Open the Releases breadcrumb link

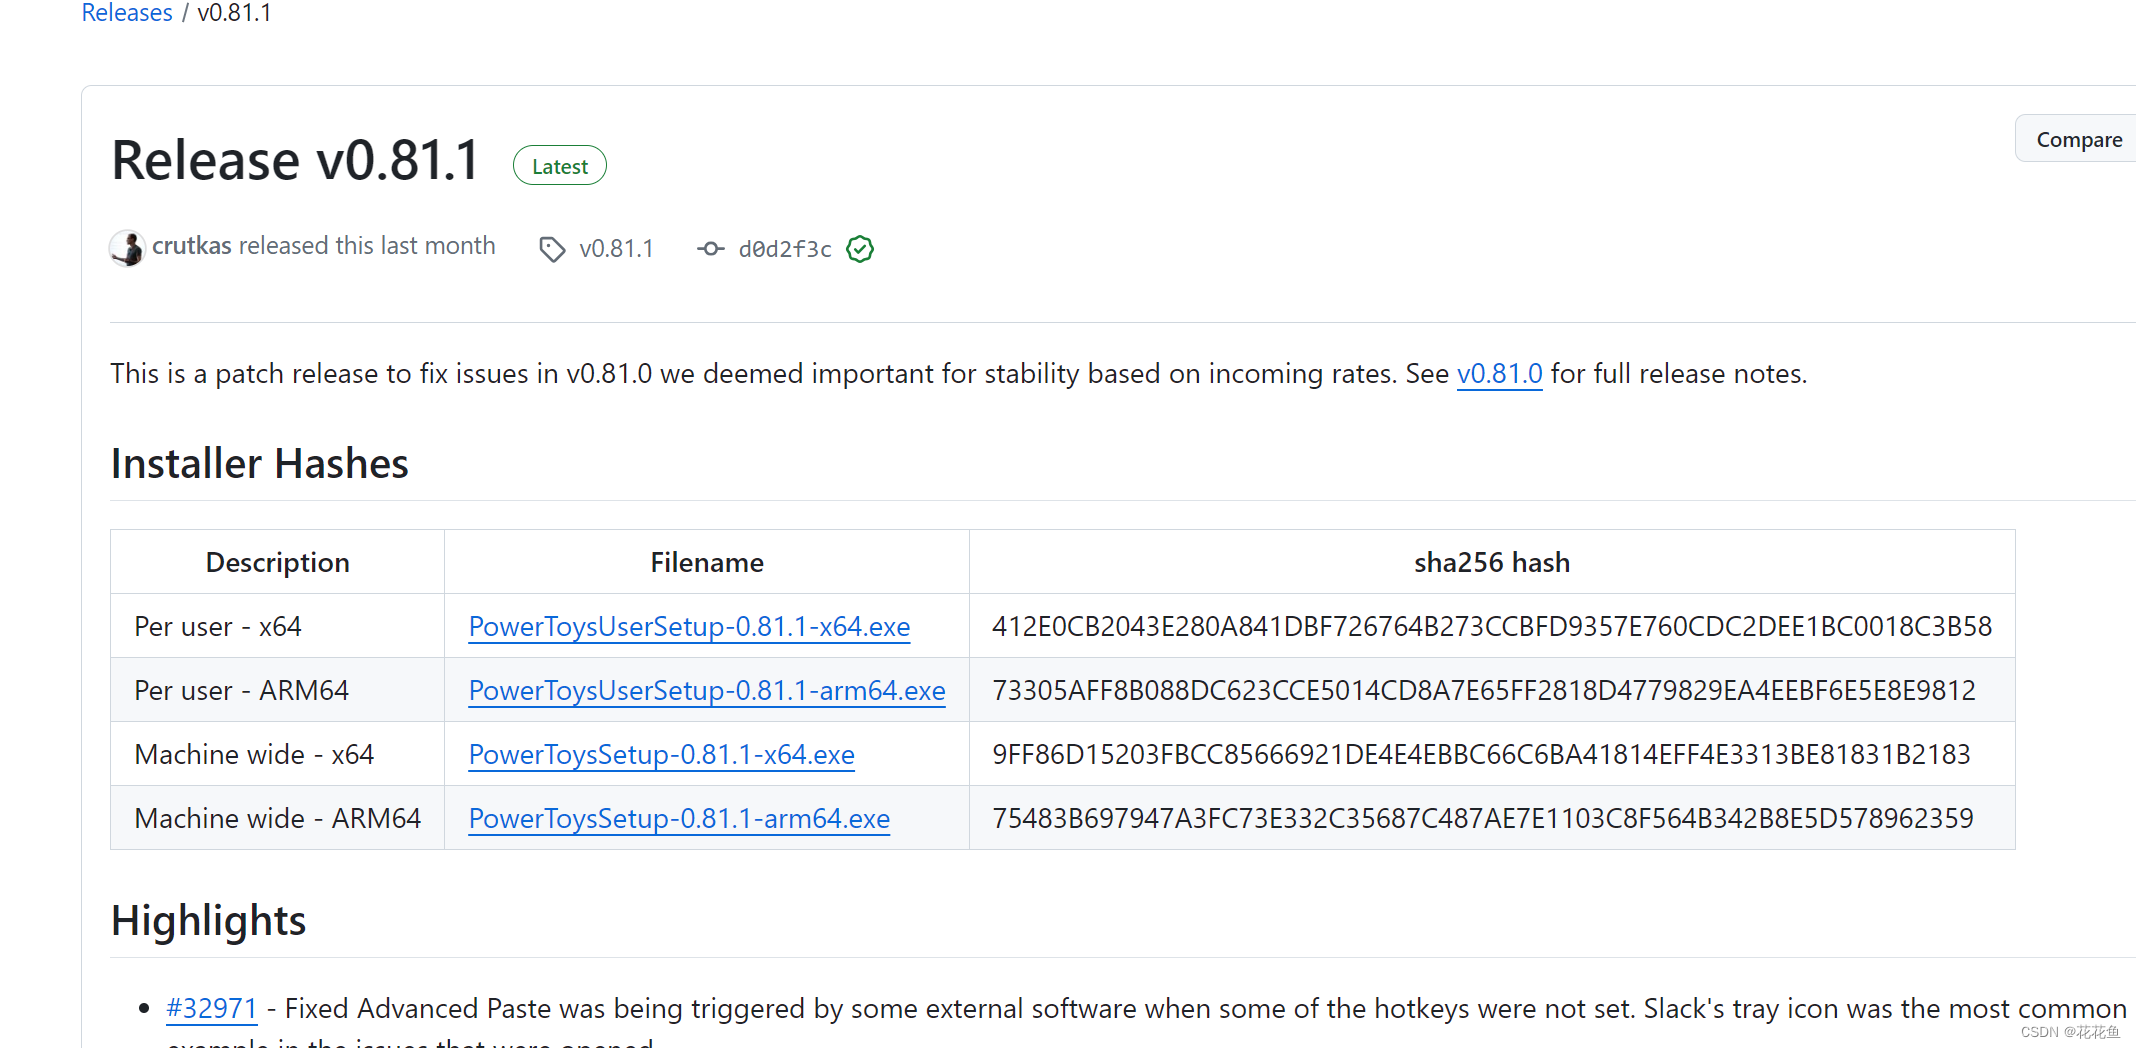coord(127,13)
